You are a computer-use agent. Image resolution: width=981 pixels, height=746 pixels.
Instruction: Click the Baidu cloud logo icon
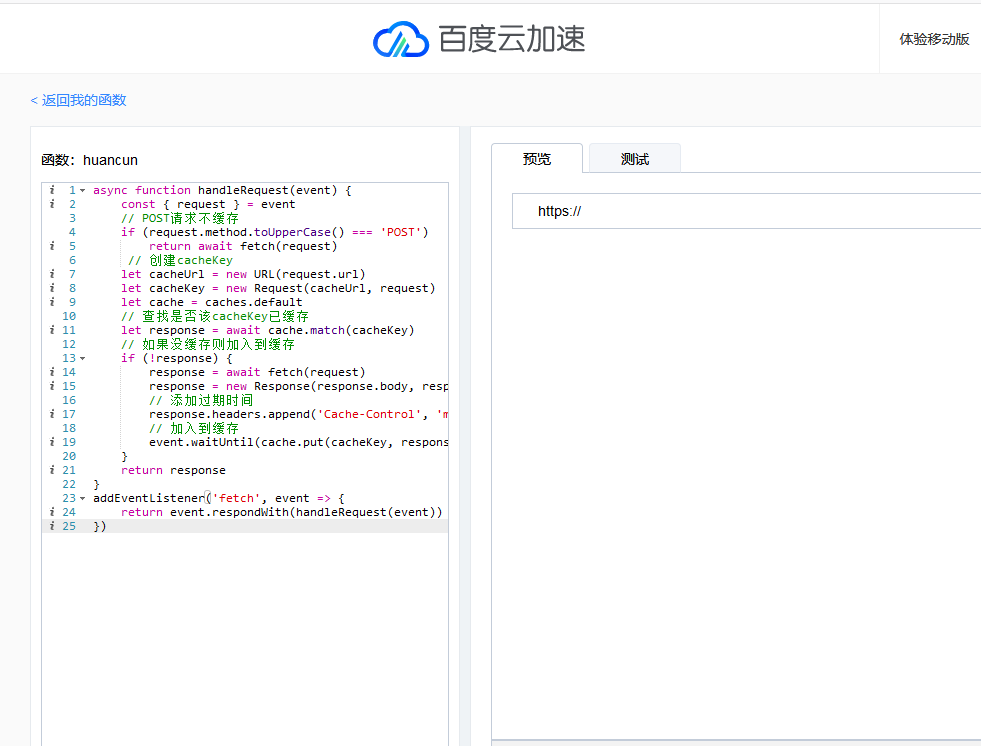click(400, 39)
